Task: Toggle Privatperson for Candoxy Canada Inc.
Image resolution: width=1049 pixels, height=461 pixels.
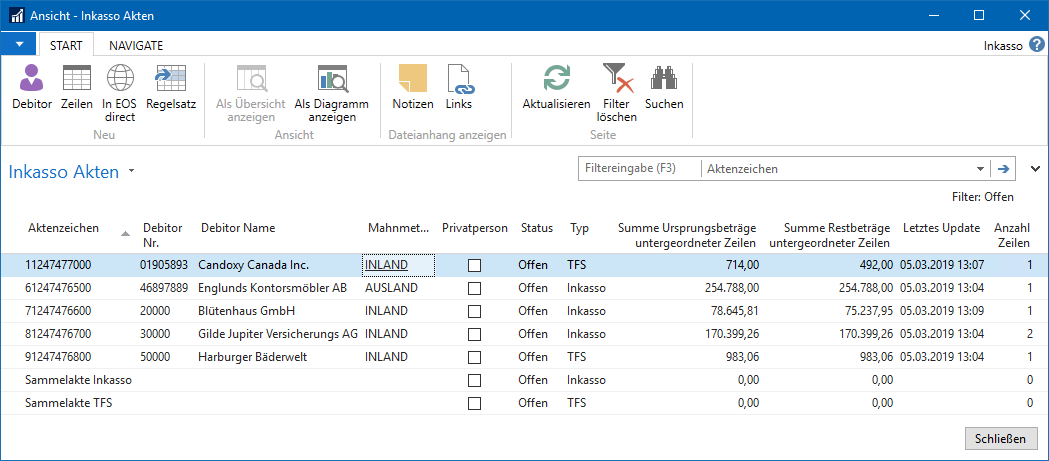Action: pyautogui.click(x=474, y=265)
